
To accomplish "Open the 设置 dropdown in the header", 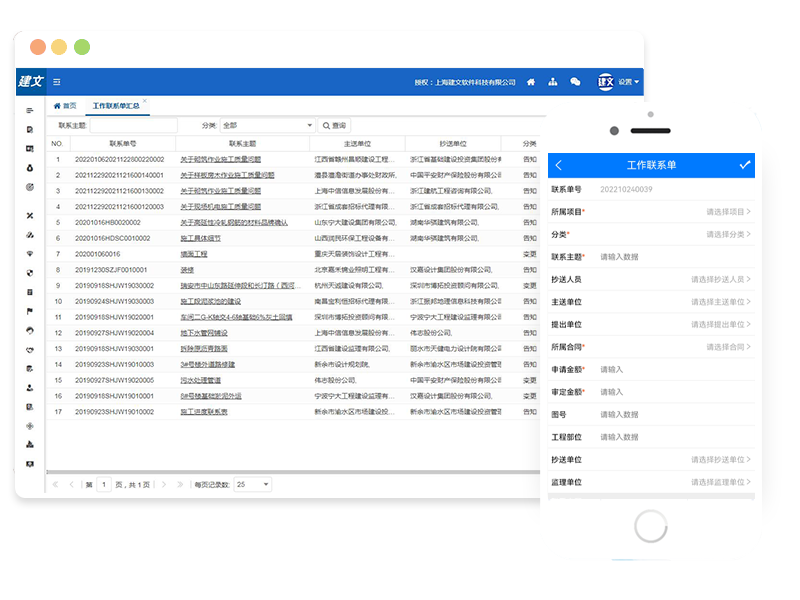I will tap(629, 82).
